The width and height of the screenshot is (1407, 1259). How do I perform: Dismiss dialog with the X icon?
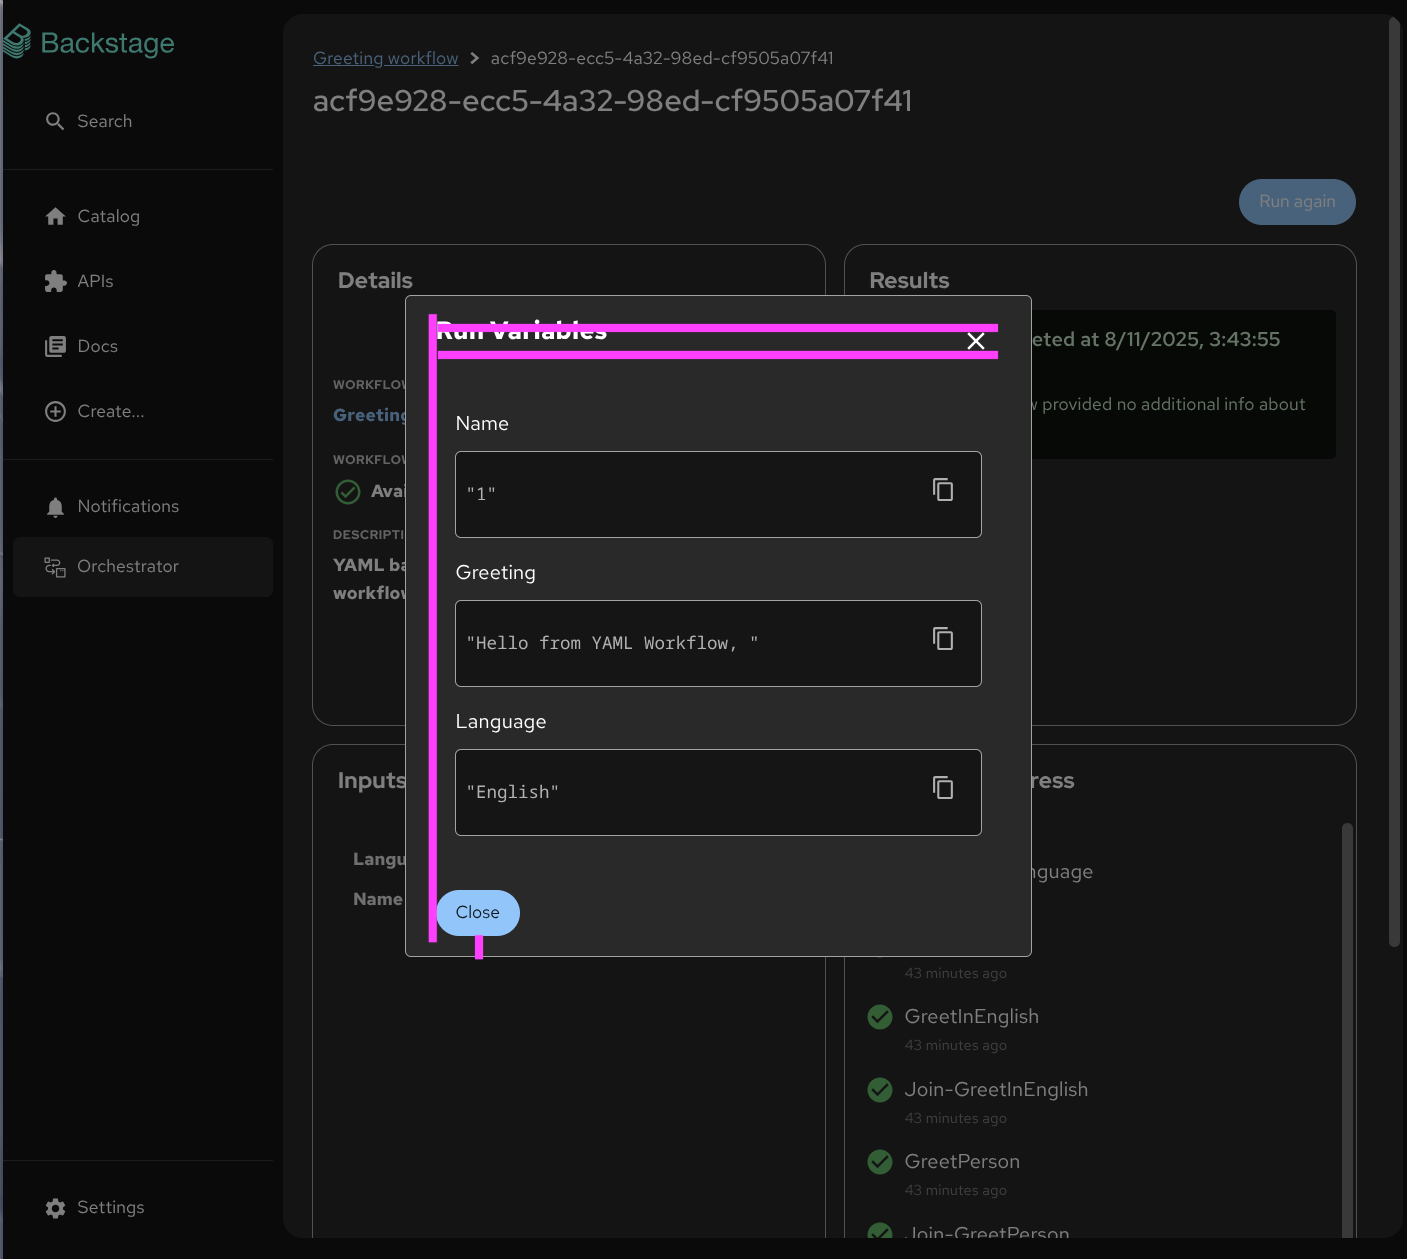(x=976, y=342)
